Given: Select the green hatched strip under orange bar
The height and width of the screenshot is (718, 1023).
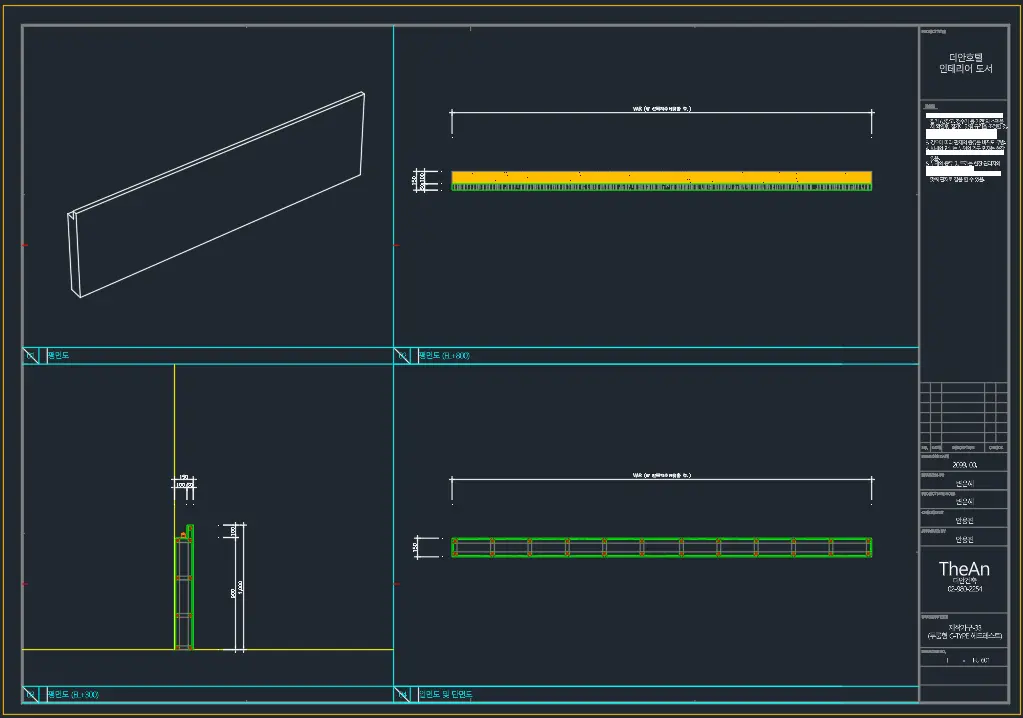Looking at the screenshot, I should click(x=662, y=187).
